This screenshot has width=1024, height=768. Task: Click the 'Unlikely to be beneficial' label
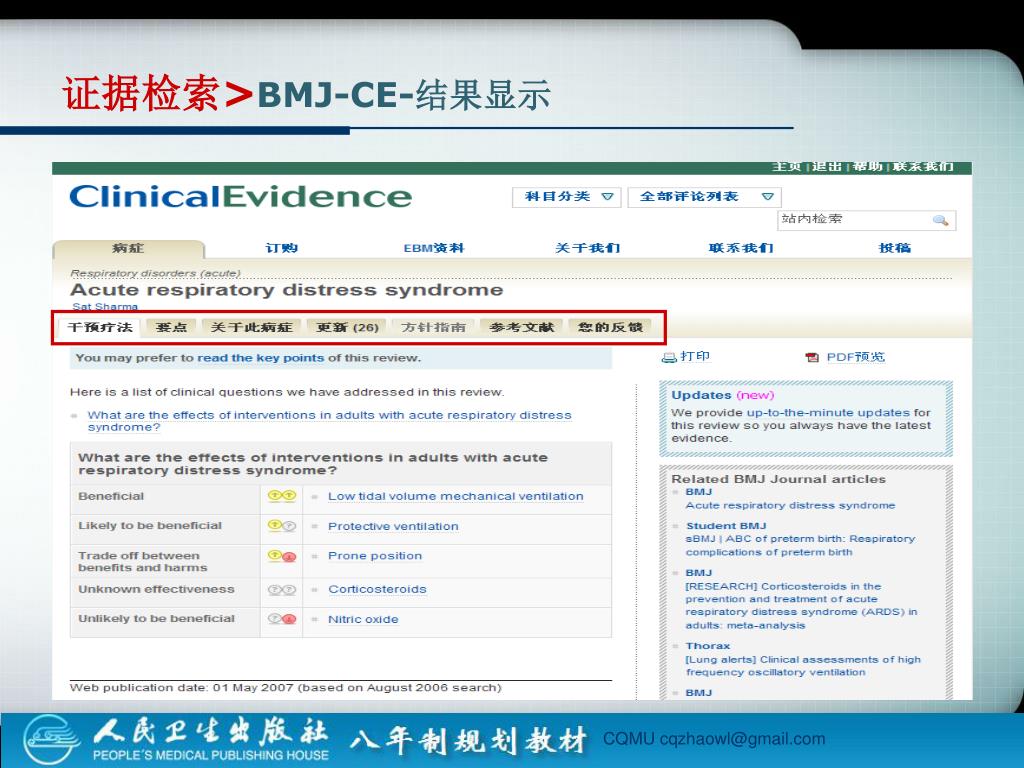pos(156,618)
